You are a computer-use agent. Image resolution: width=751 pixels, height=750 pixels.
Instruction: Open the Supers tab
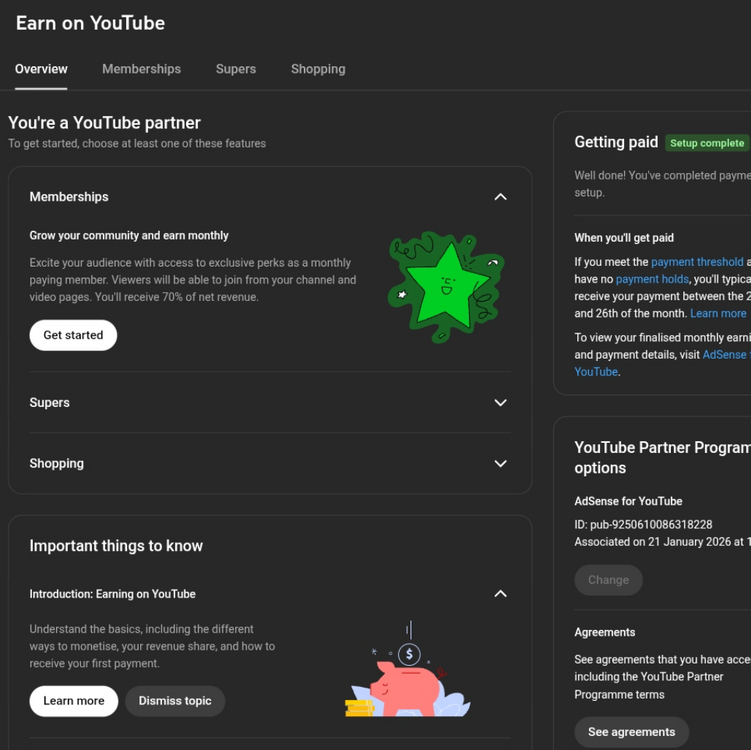pyautogui.click(x=236, y=69)
